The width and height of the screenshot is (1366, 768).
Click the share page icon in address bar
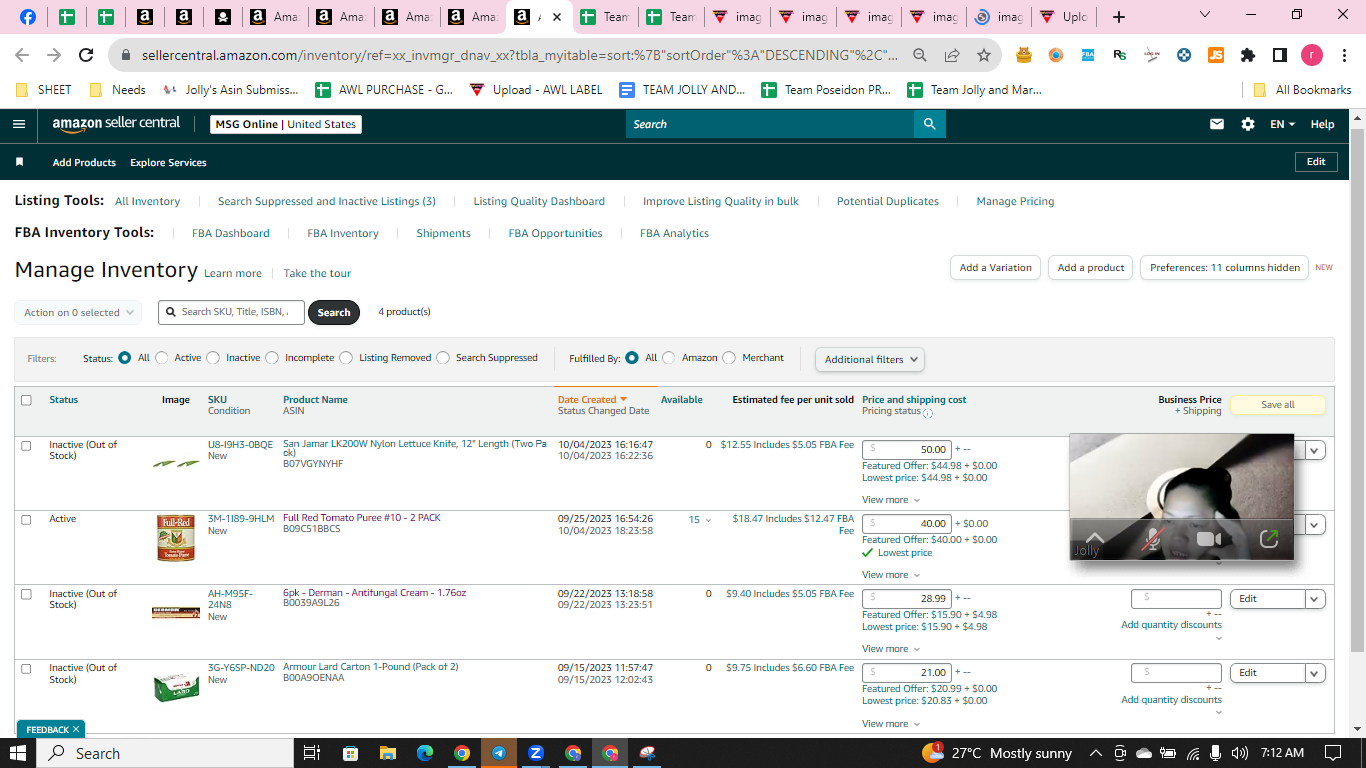coord(952,55)
